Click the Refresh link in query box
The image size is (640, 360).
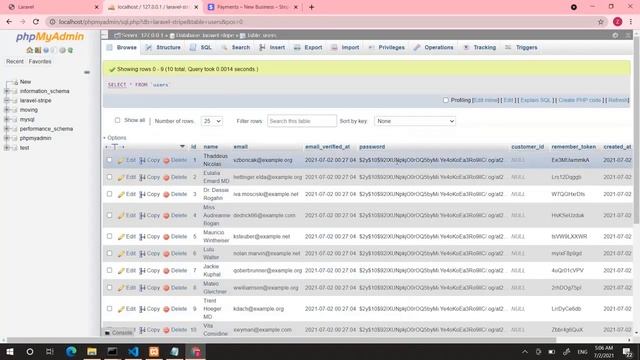pos(618,100)
